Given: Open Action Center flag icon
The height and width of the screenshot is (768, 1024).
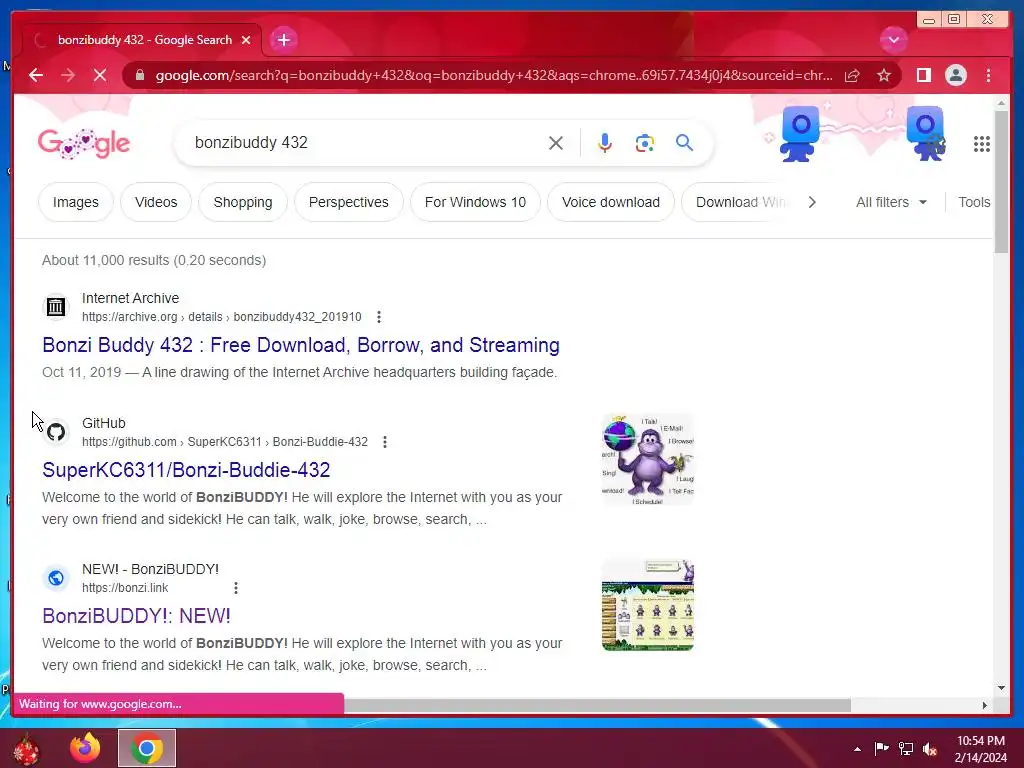Looking at the screenshot, I should click(881, 748).
